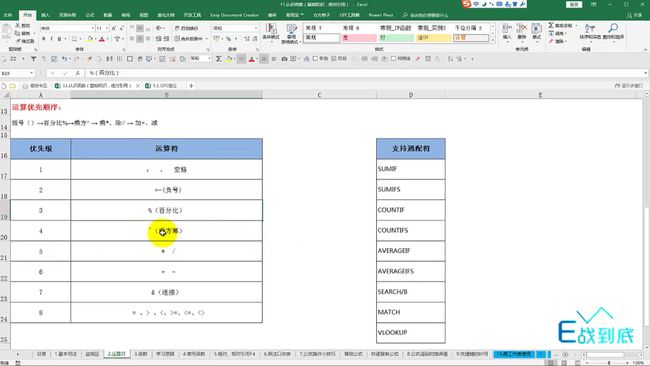Expand the Name Box dropdown

point(32,73)
